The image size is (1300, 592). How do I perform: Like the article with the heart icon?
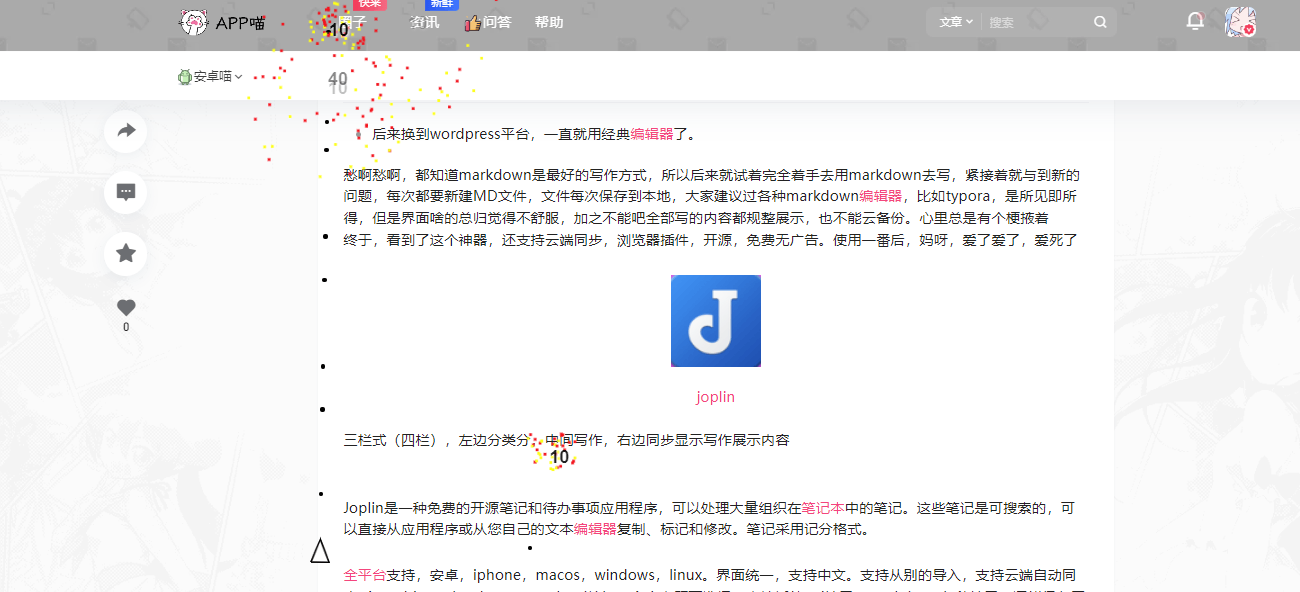click(126, 308)
